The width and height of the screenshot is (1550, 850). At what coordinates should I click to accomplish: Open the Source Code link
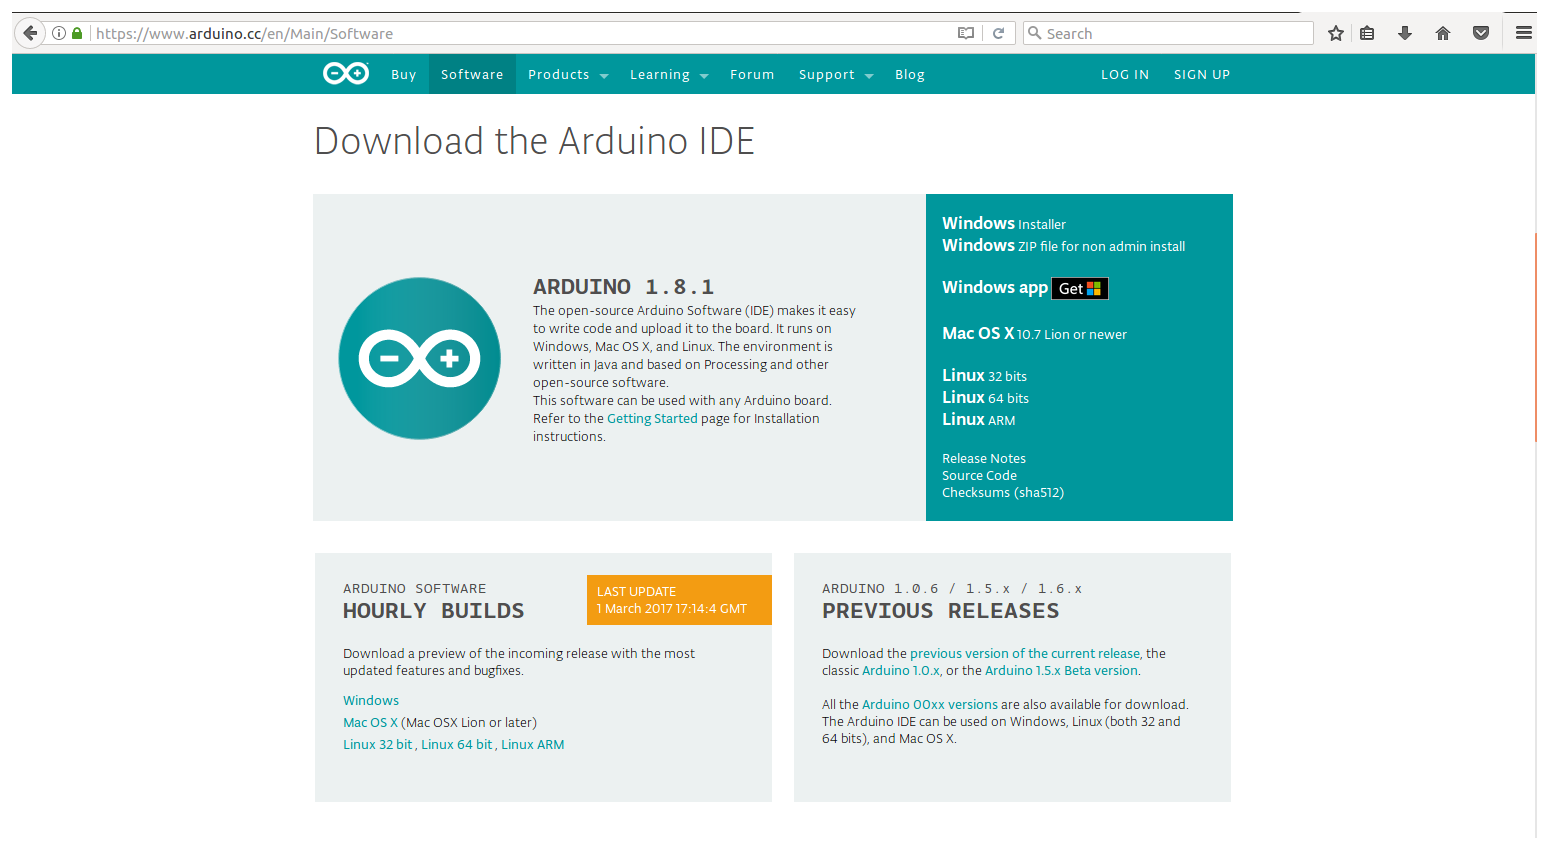tap(979, 475)
